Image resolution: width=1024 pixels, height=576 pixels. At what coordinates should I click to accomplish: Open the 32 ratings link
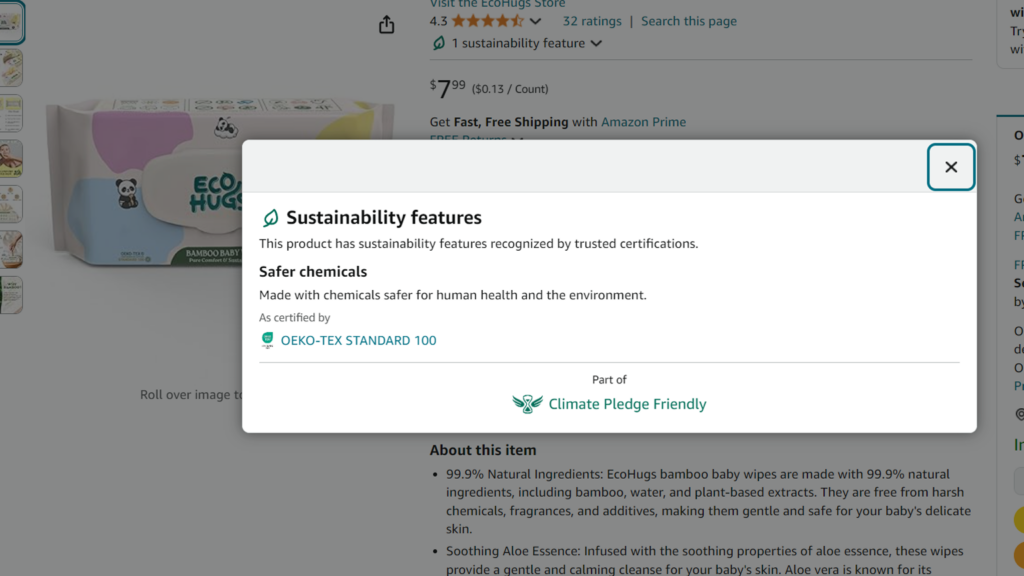[592, 20]
